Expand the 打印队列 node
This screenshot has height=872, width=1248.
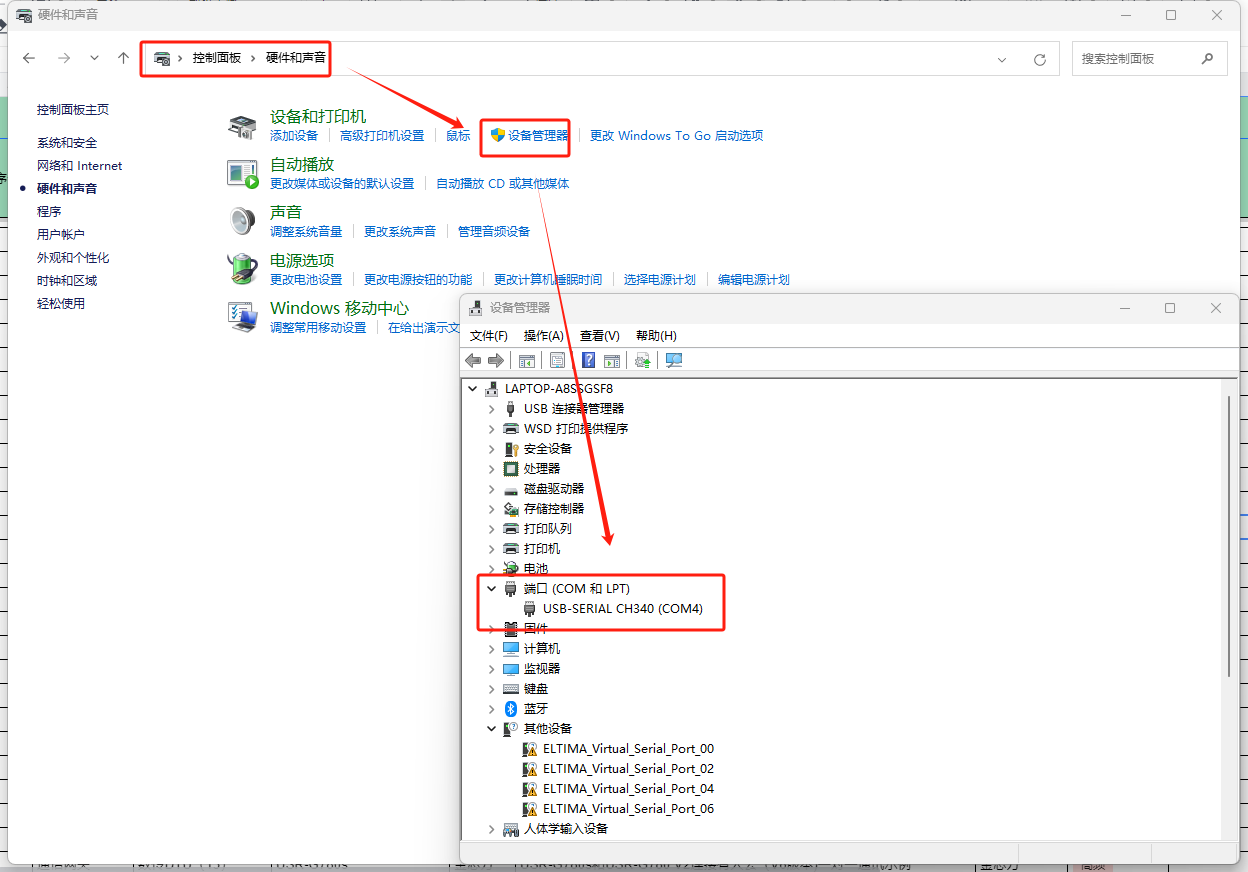click(491, 528)
